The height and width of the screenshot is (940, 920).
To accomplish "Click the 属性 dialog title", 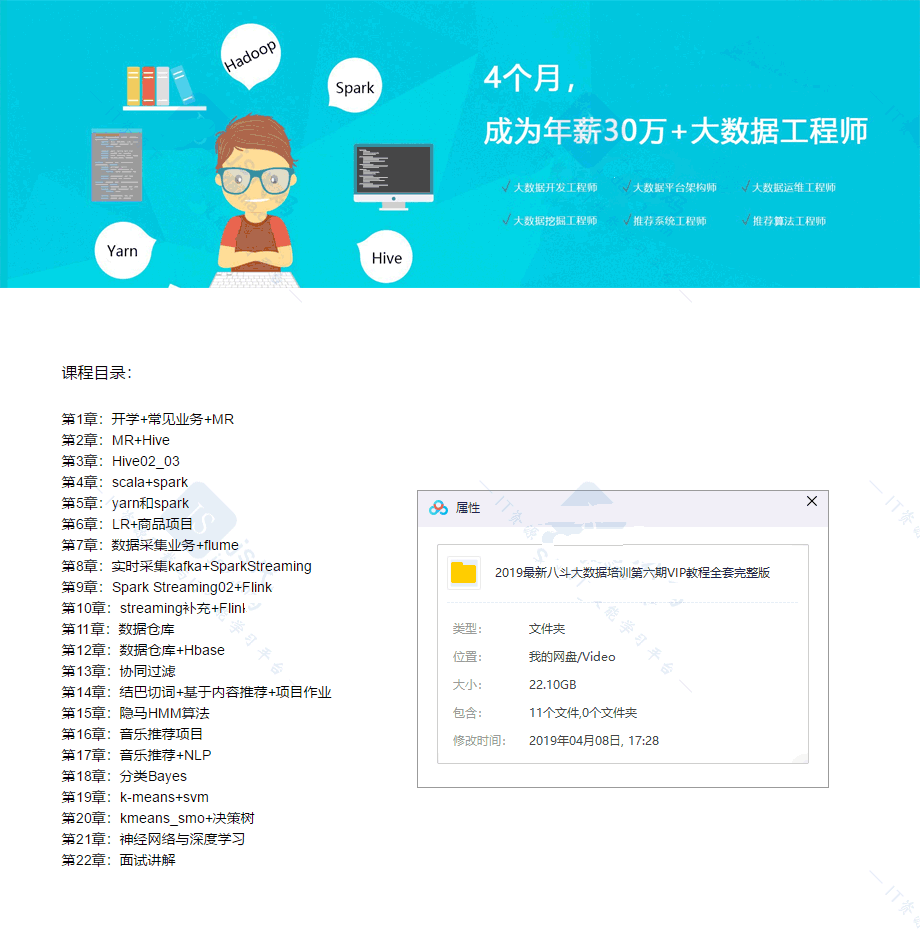I will point(469,505).
